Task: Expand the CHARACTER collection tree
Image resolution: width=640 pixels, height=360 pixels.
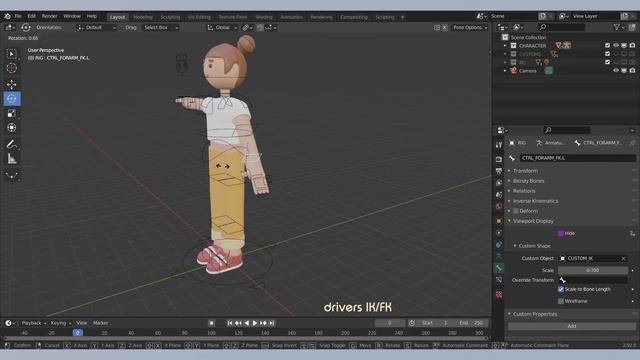Action: pyautogui.click(x=505, y=46)
